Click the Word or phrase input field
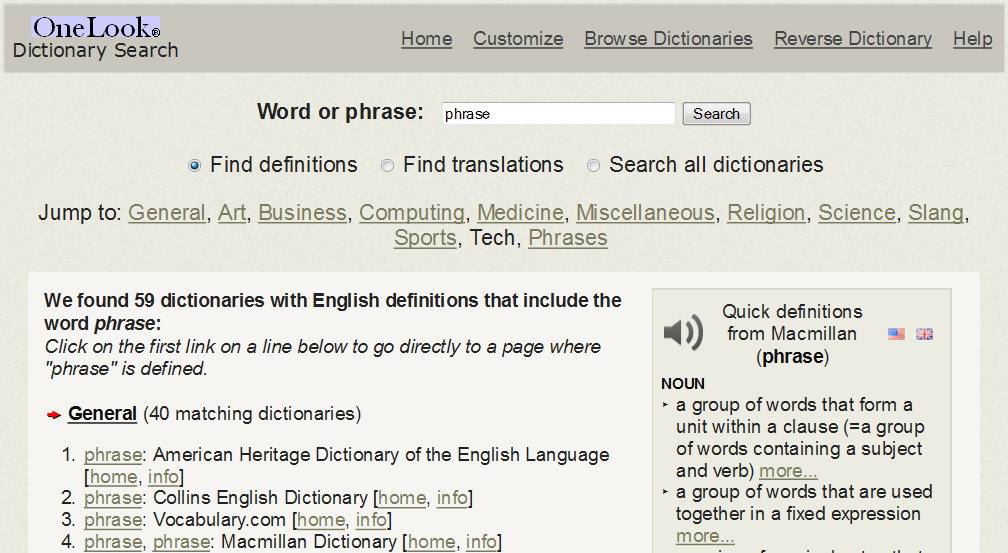The height and width of the screenshot is (553, 1008). [x=558, y=114]
